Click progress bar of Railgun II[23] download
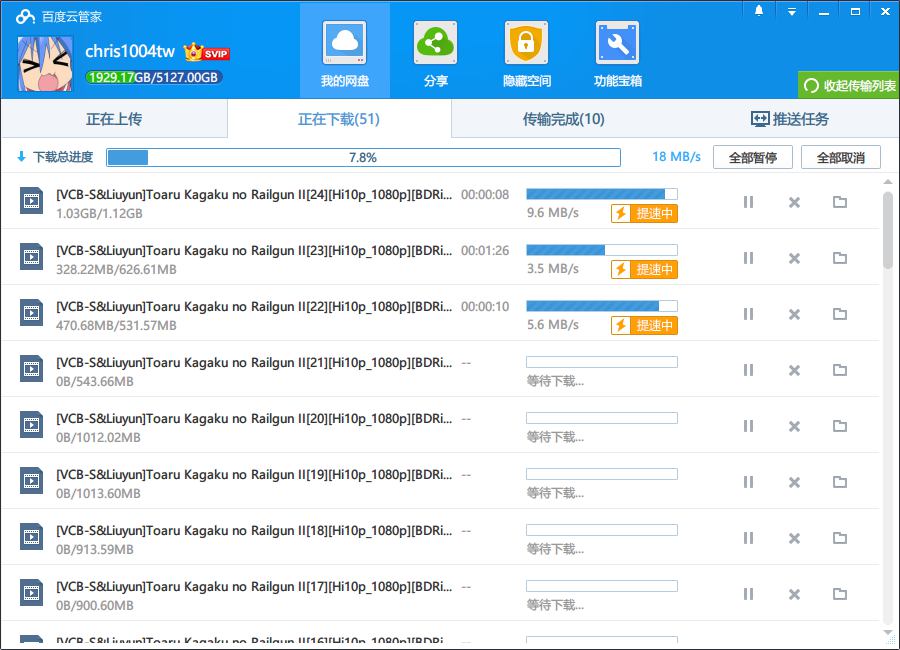900x650 pixels. click(602, 250)
